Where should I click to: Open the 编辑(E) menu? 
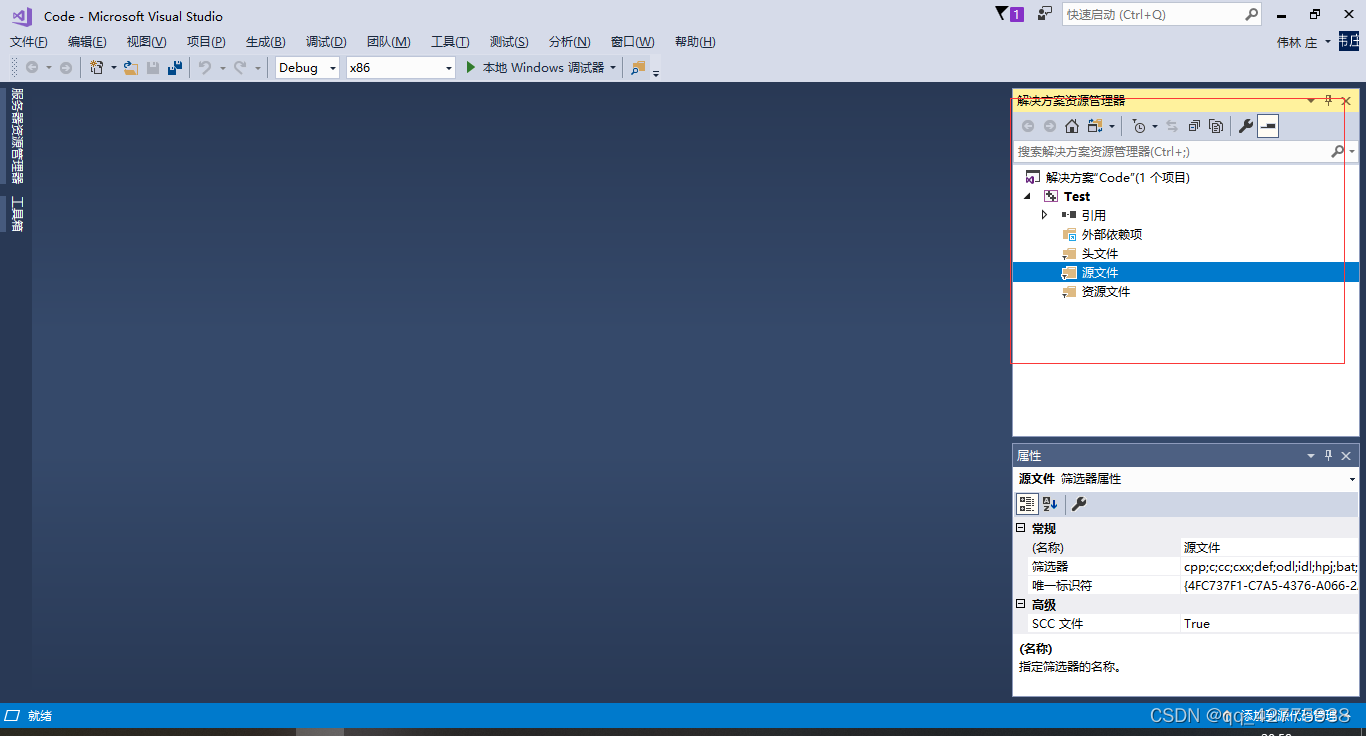coord(87,42)
